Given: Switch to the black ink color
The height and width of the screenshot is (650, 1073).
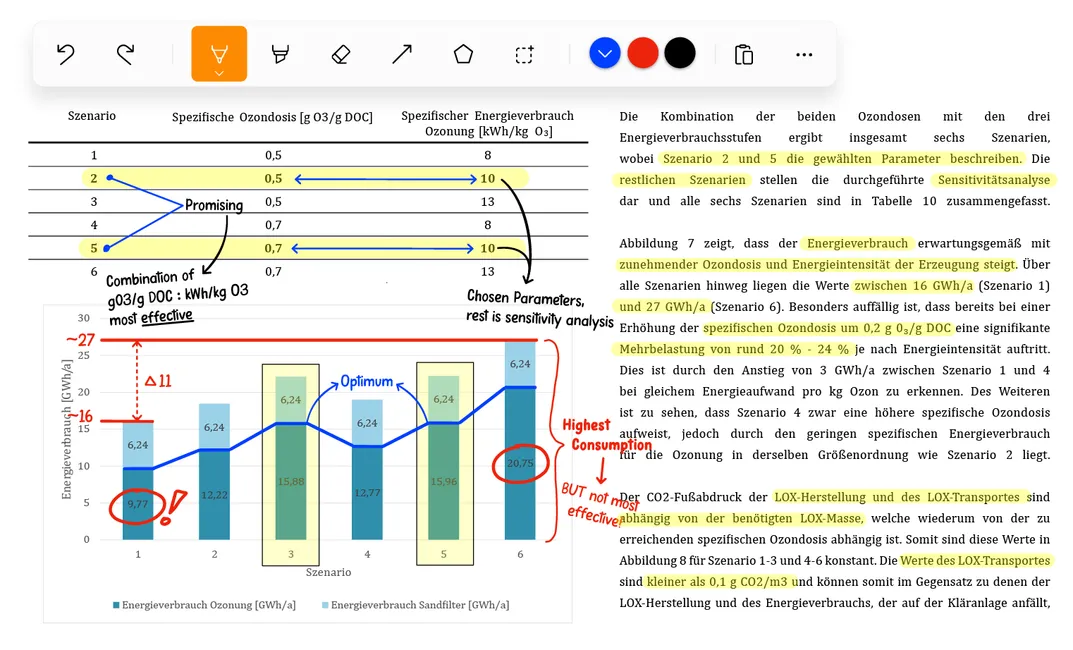Looking at the screenshot, I should (680, 53).
